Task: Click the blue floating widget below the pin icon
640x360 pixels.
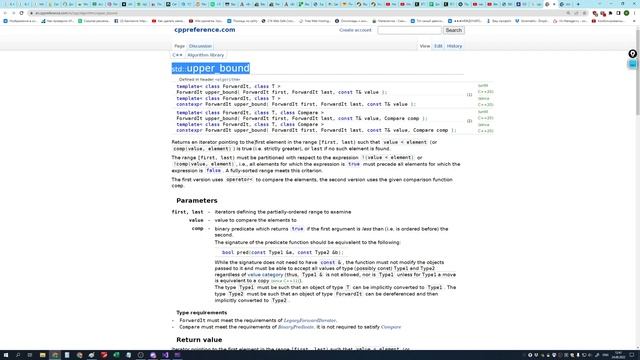Action: click(632, 64)
